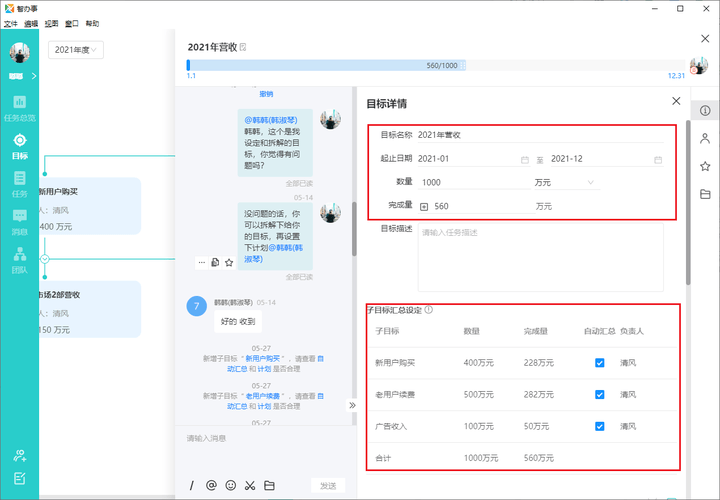Click the emoji icon in chat toolbar
The height and width of the screenshot is (500, 720).
(x=230, y=485)
